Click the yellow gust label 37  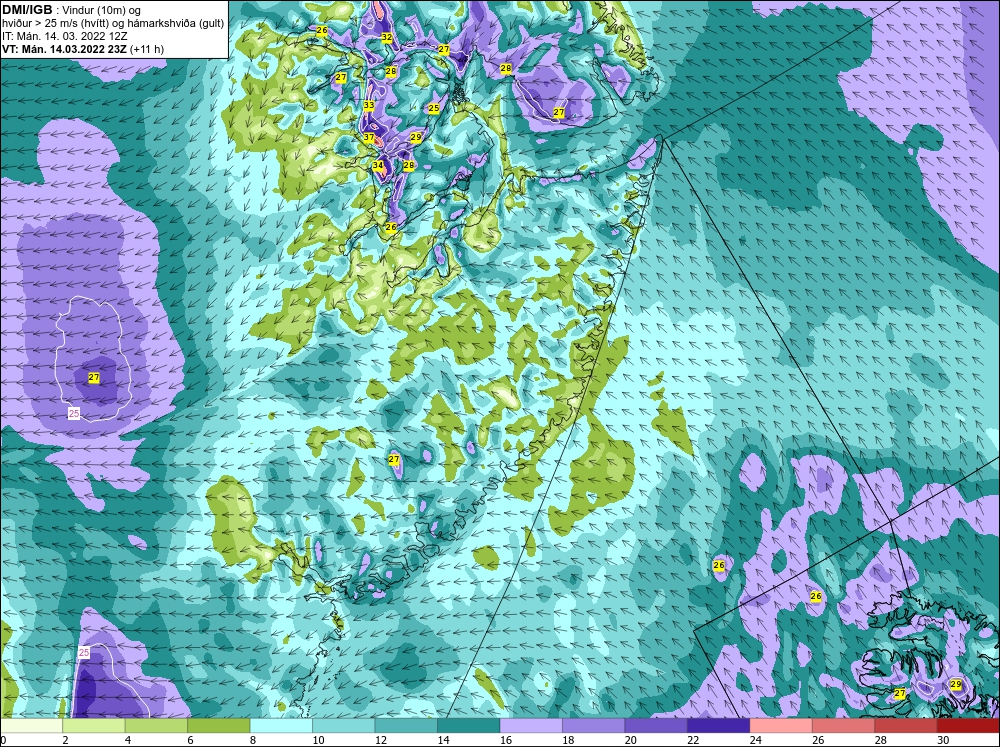(x=369, y=137)
